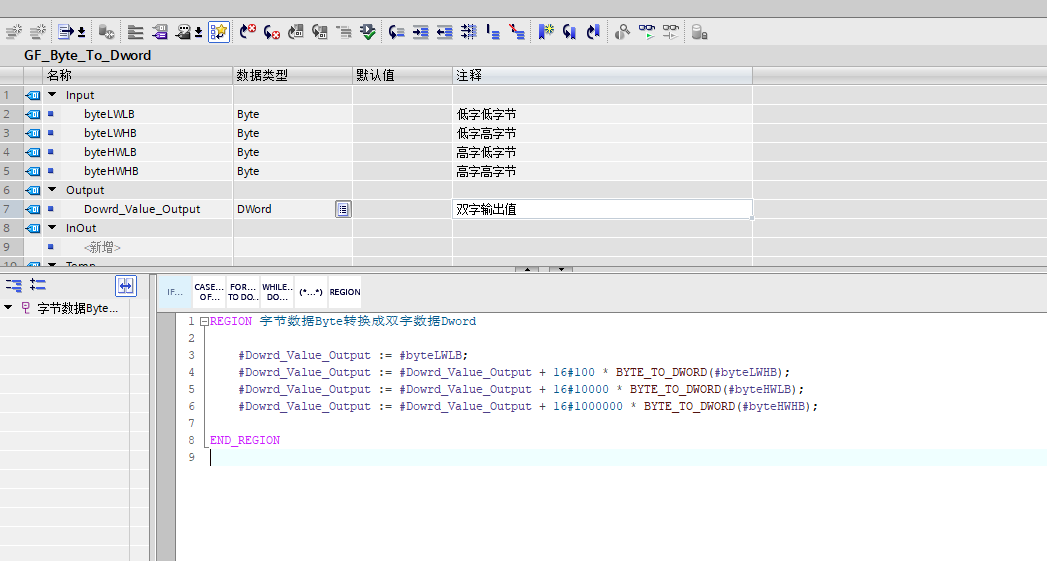Click the comment bubble toolbar icon

pos(184,32)
